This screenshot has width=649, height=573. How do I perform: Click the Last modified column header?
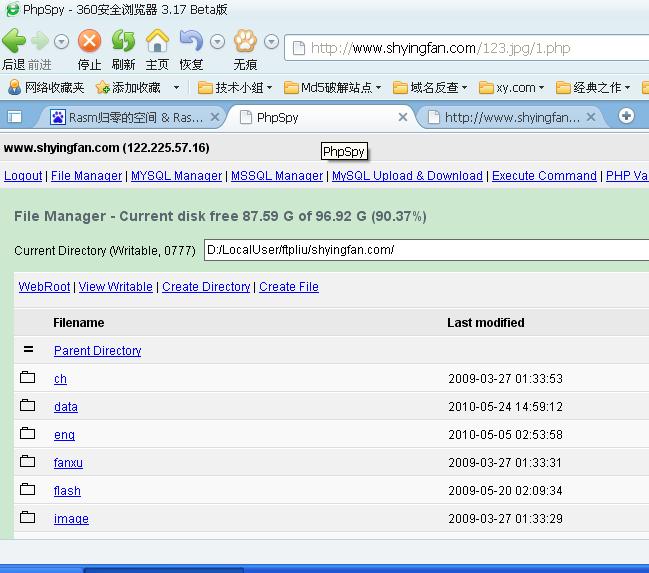(x=486, y=323)
